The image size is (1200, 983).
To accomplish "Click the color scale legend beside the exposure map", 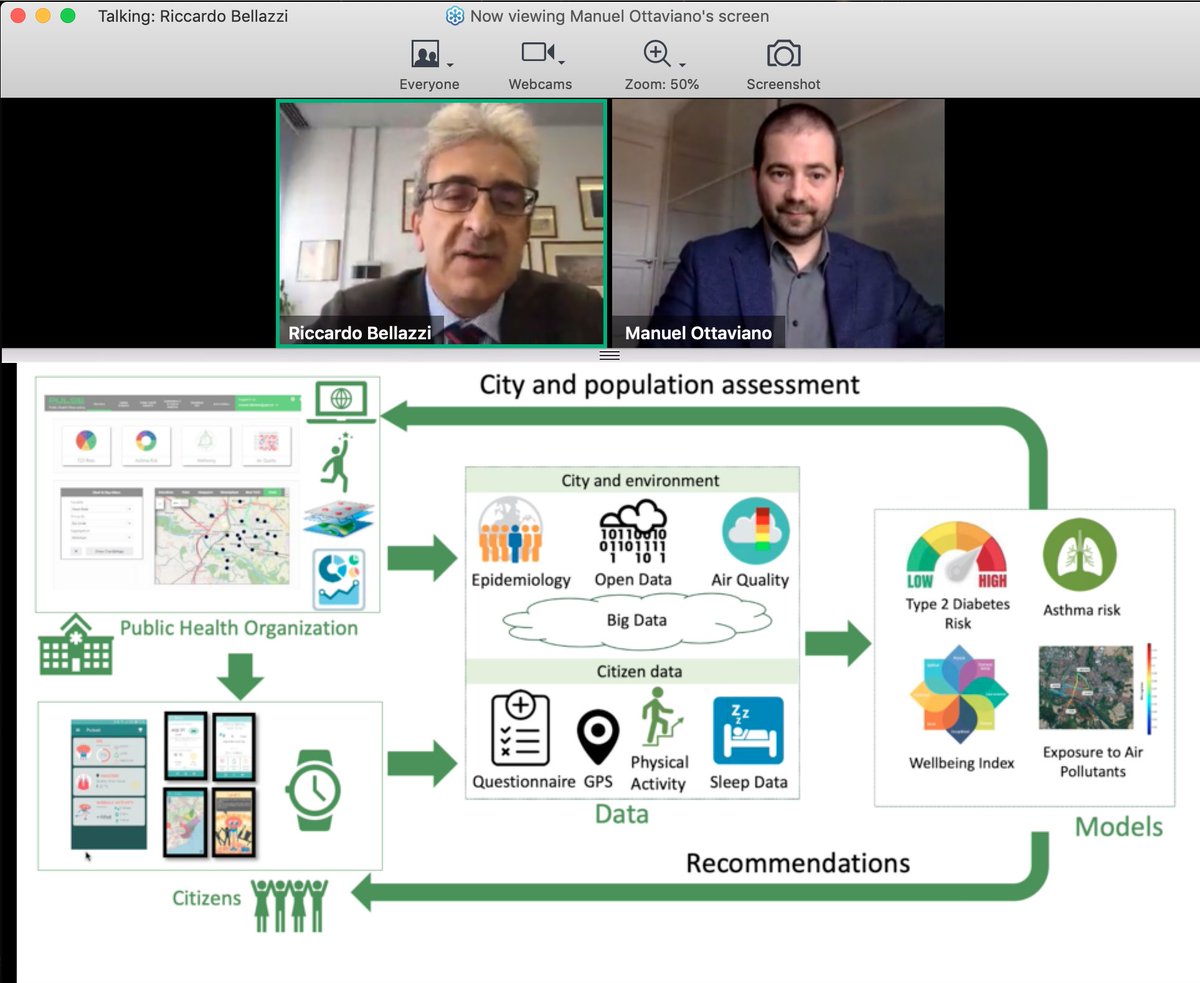I will pos(1149,689).
